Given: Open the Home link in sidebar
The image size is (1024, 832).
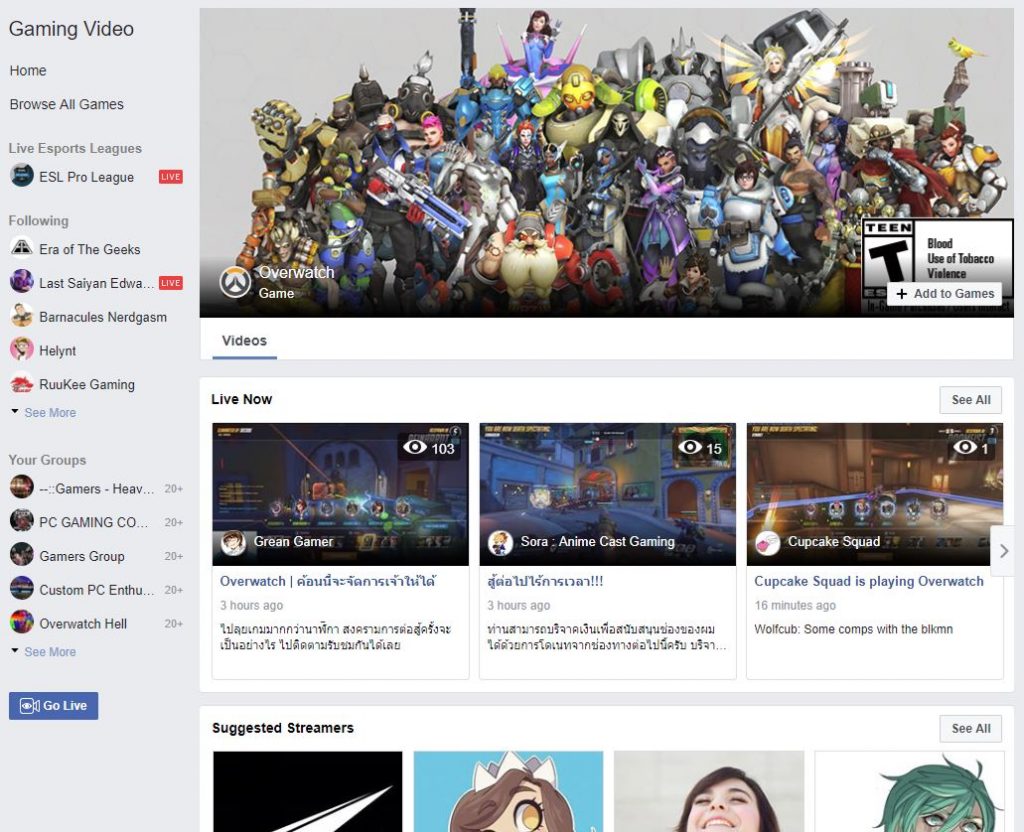Looking at the screenshot, I should coord(27,71).
